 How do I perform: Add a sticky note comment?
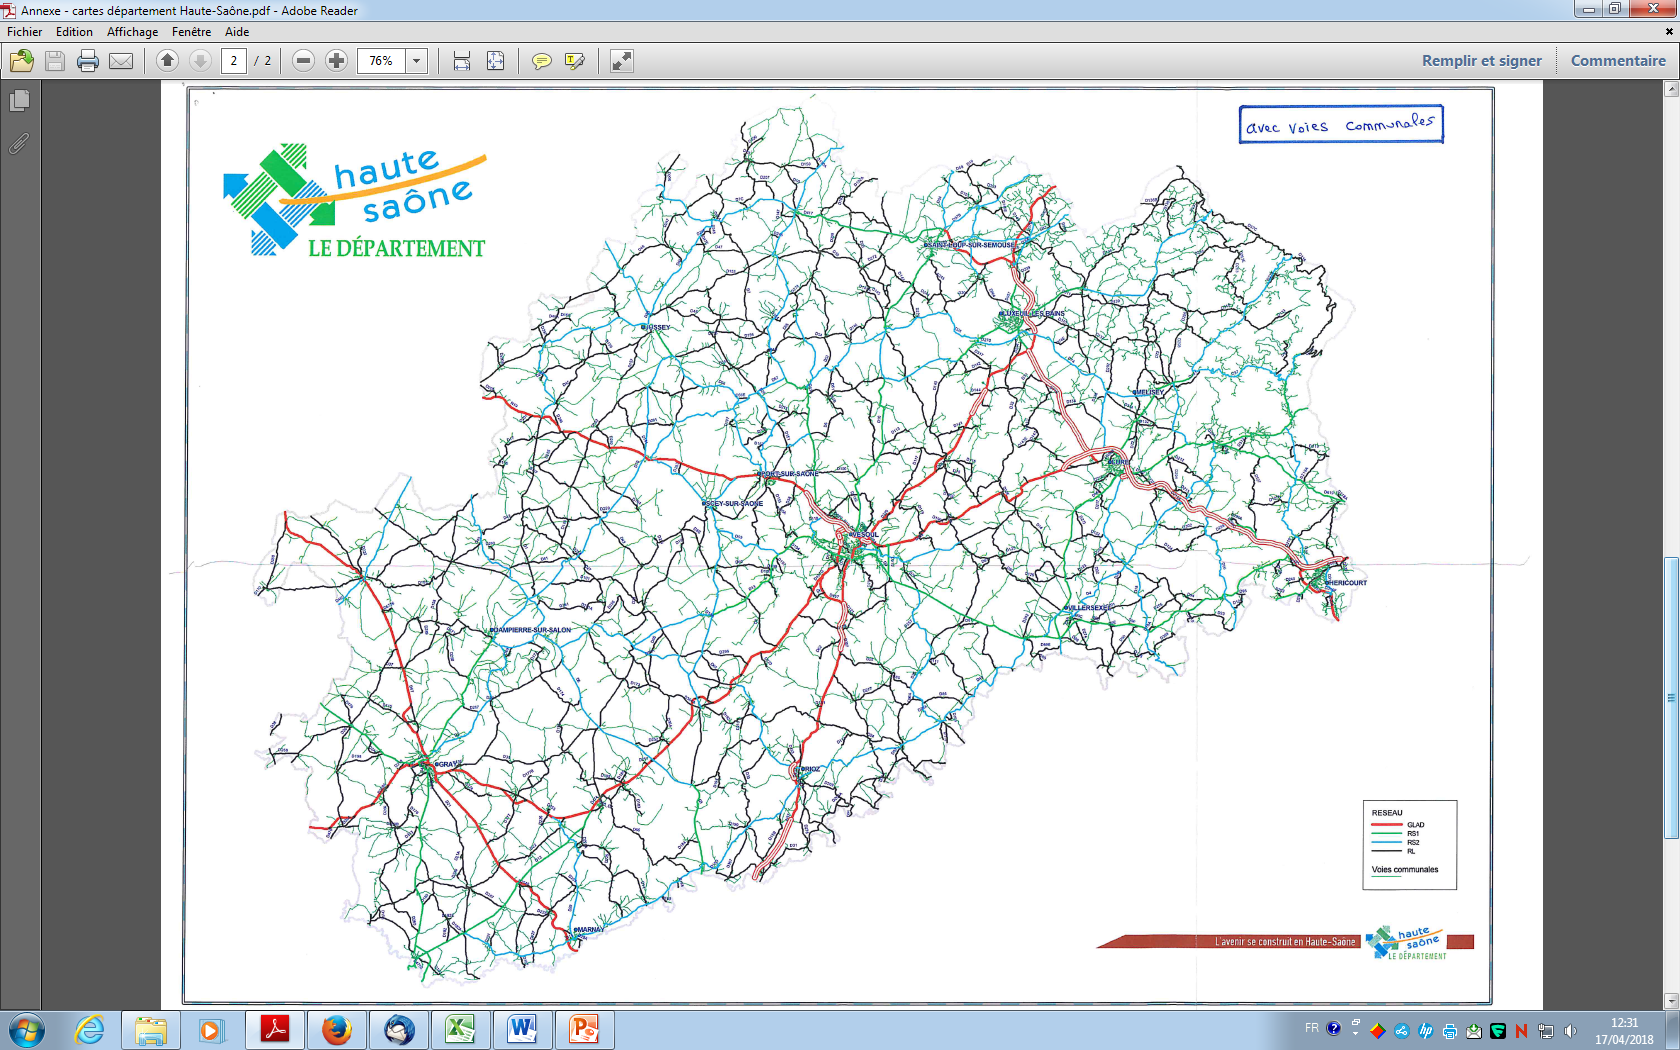click(541, 61)
